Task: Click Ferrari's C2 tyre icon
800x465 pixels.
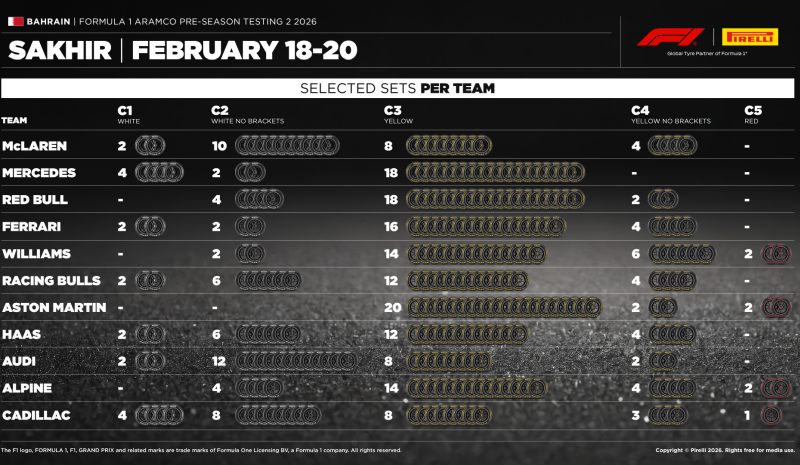Action: (x=249, y=226)
